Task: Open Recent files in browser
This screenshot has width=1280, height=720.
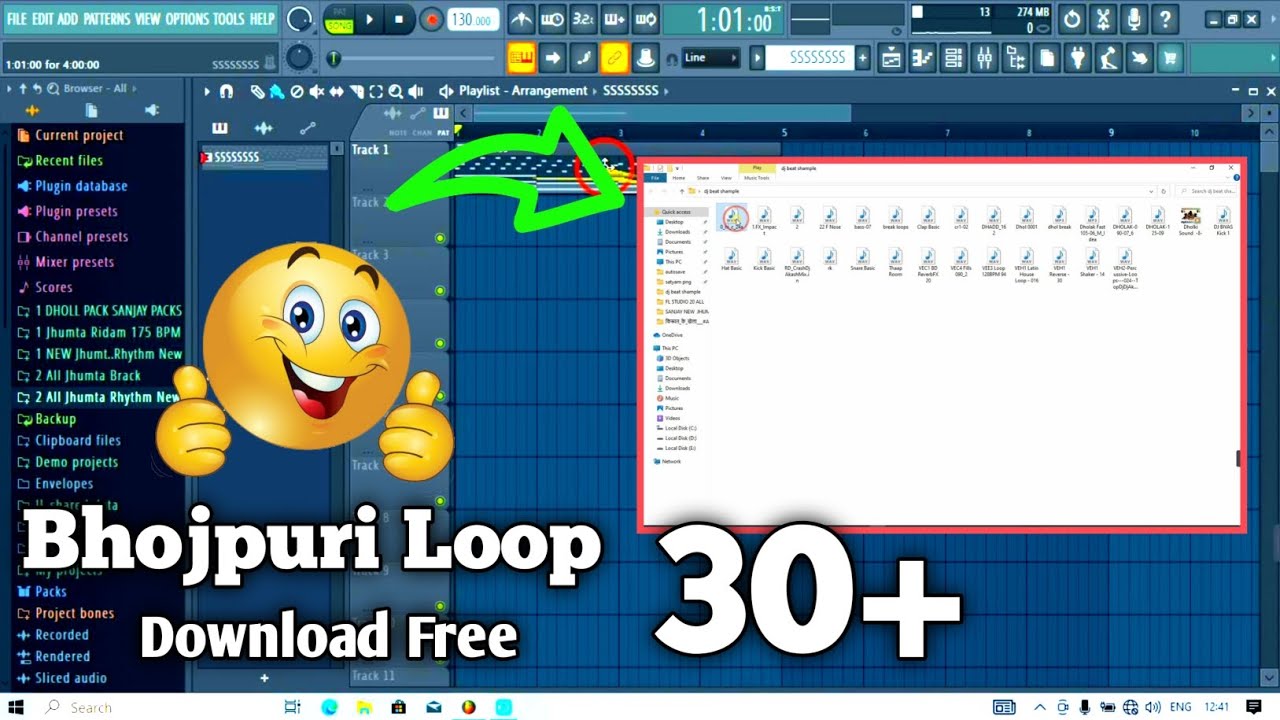Action: point(68,160)
